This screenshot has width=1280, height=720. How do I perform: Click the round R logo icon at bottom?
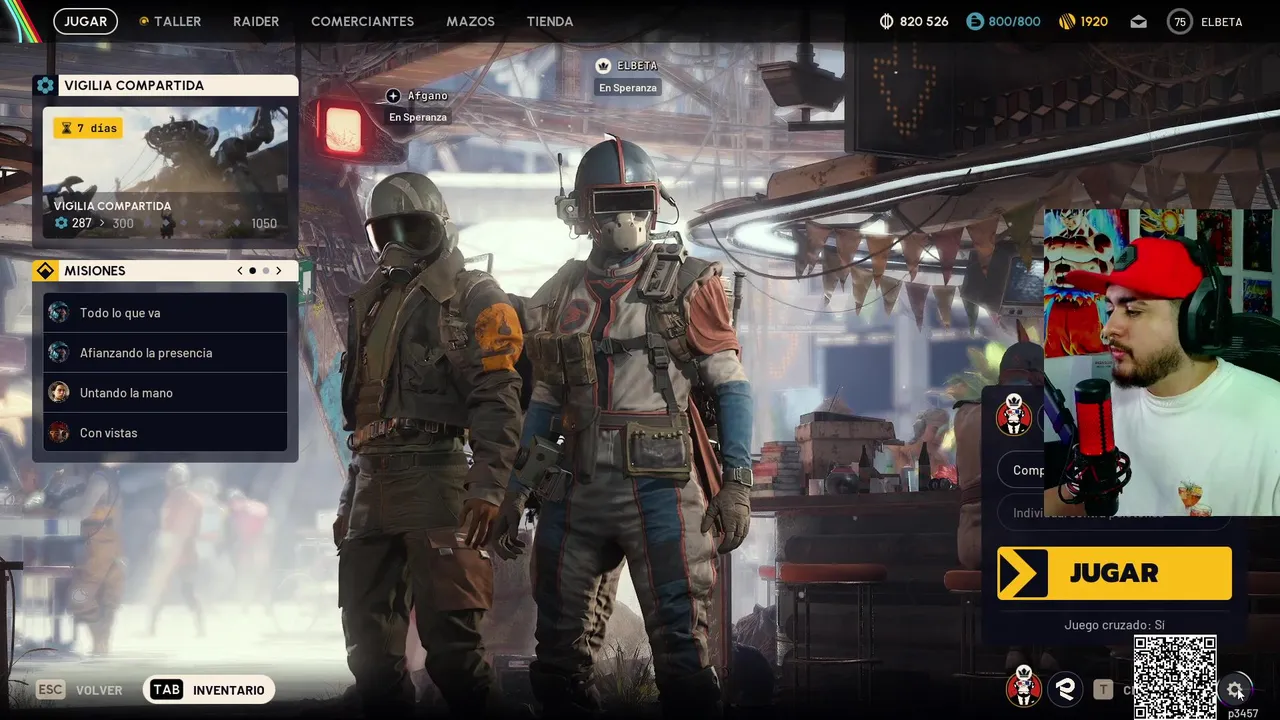click(1066, 689)
